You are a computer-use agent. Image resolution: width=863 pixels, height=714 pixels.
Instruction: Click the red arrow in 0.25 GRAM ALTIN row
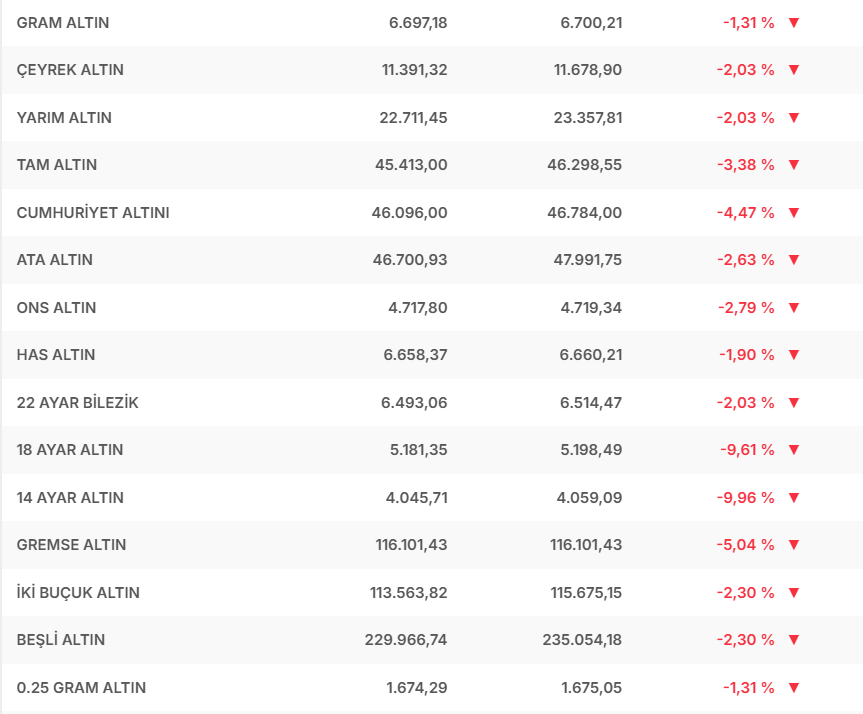click(x=794, y=688)
